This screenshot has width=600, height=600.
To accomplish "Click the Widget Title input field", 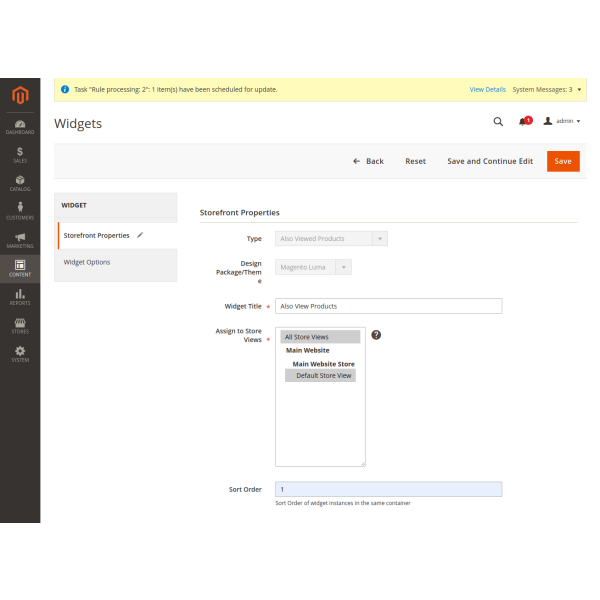I will 388,306.
